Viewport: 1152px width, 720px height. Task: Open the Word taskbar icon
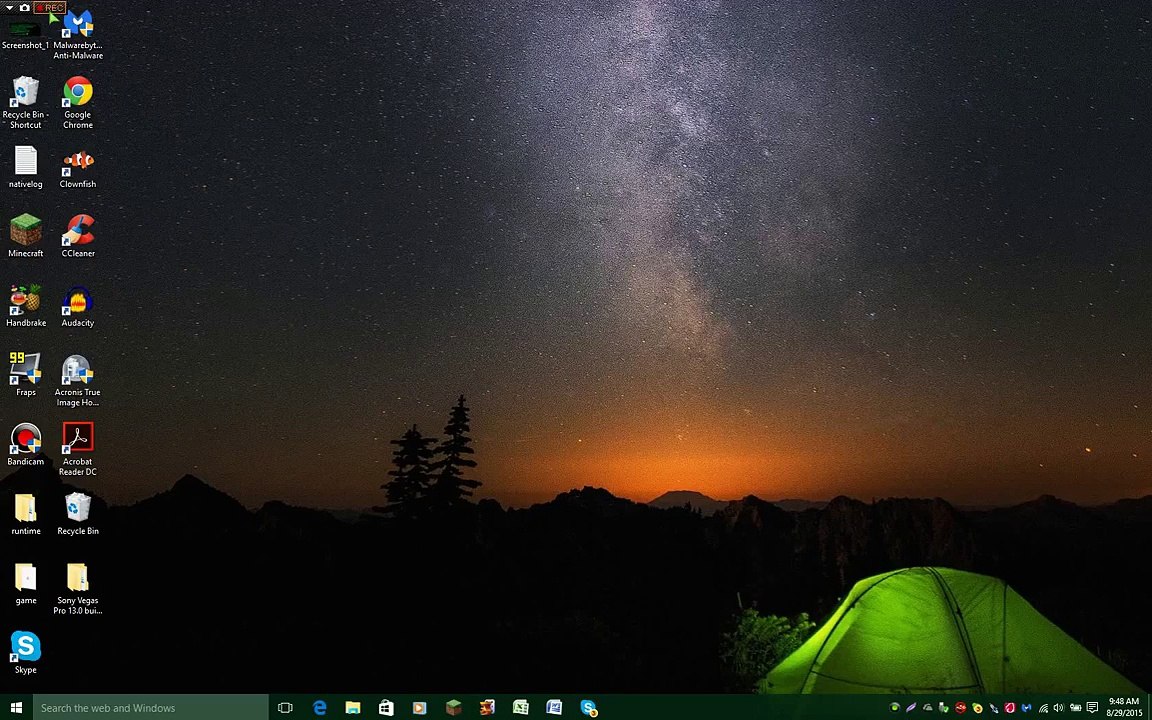(554, 708)
